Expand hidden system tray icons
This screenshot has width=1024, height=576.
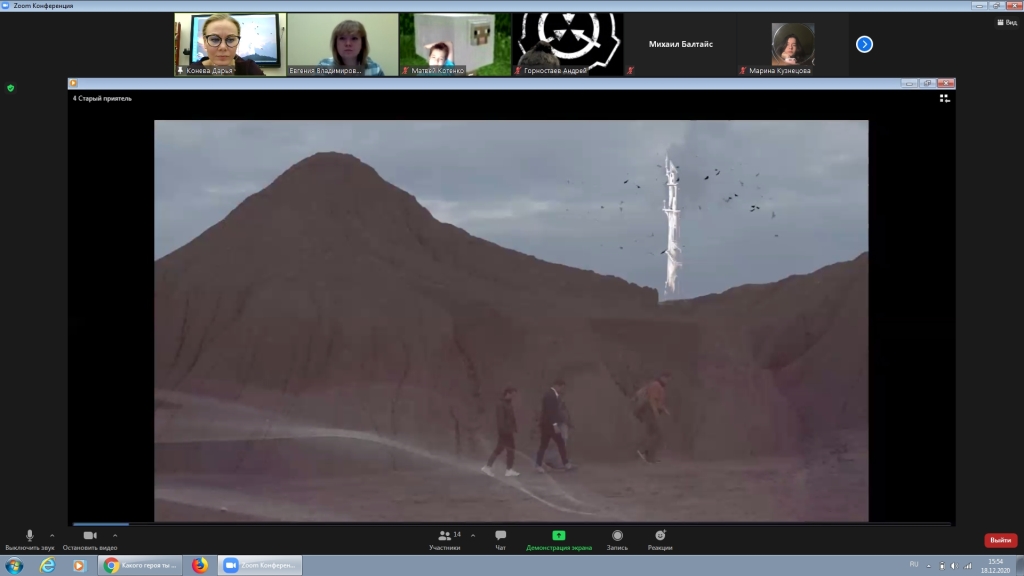[x=929, y=566]
